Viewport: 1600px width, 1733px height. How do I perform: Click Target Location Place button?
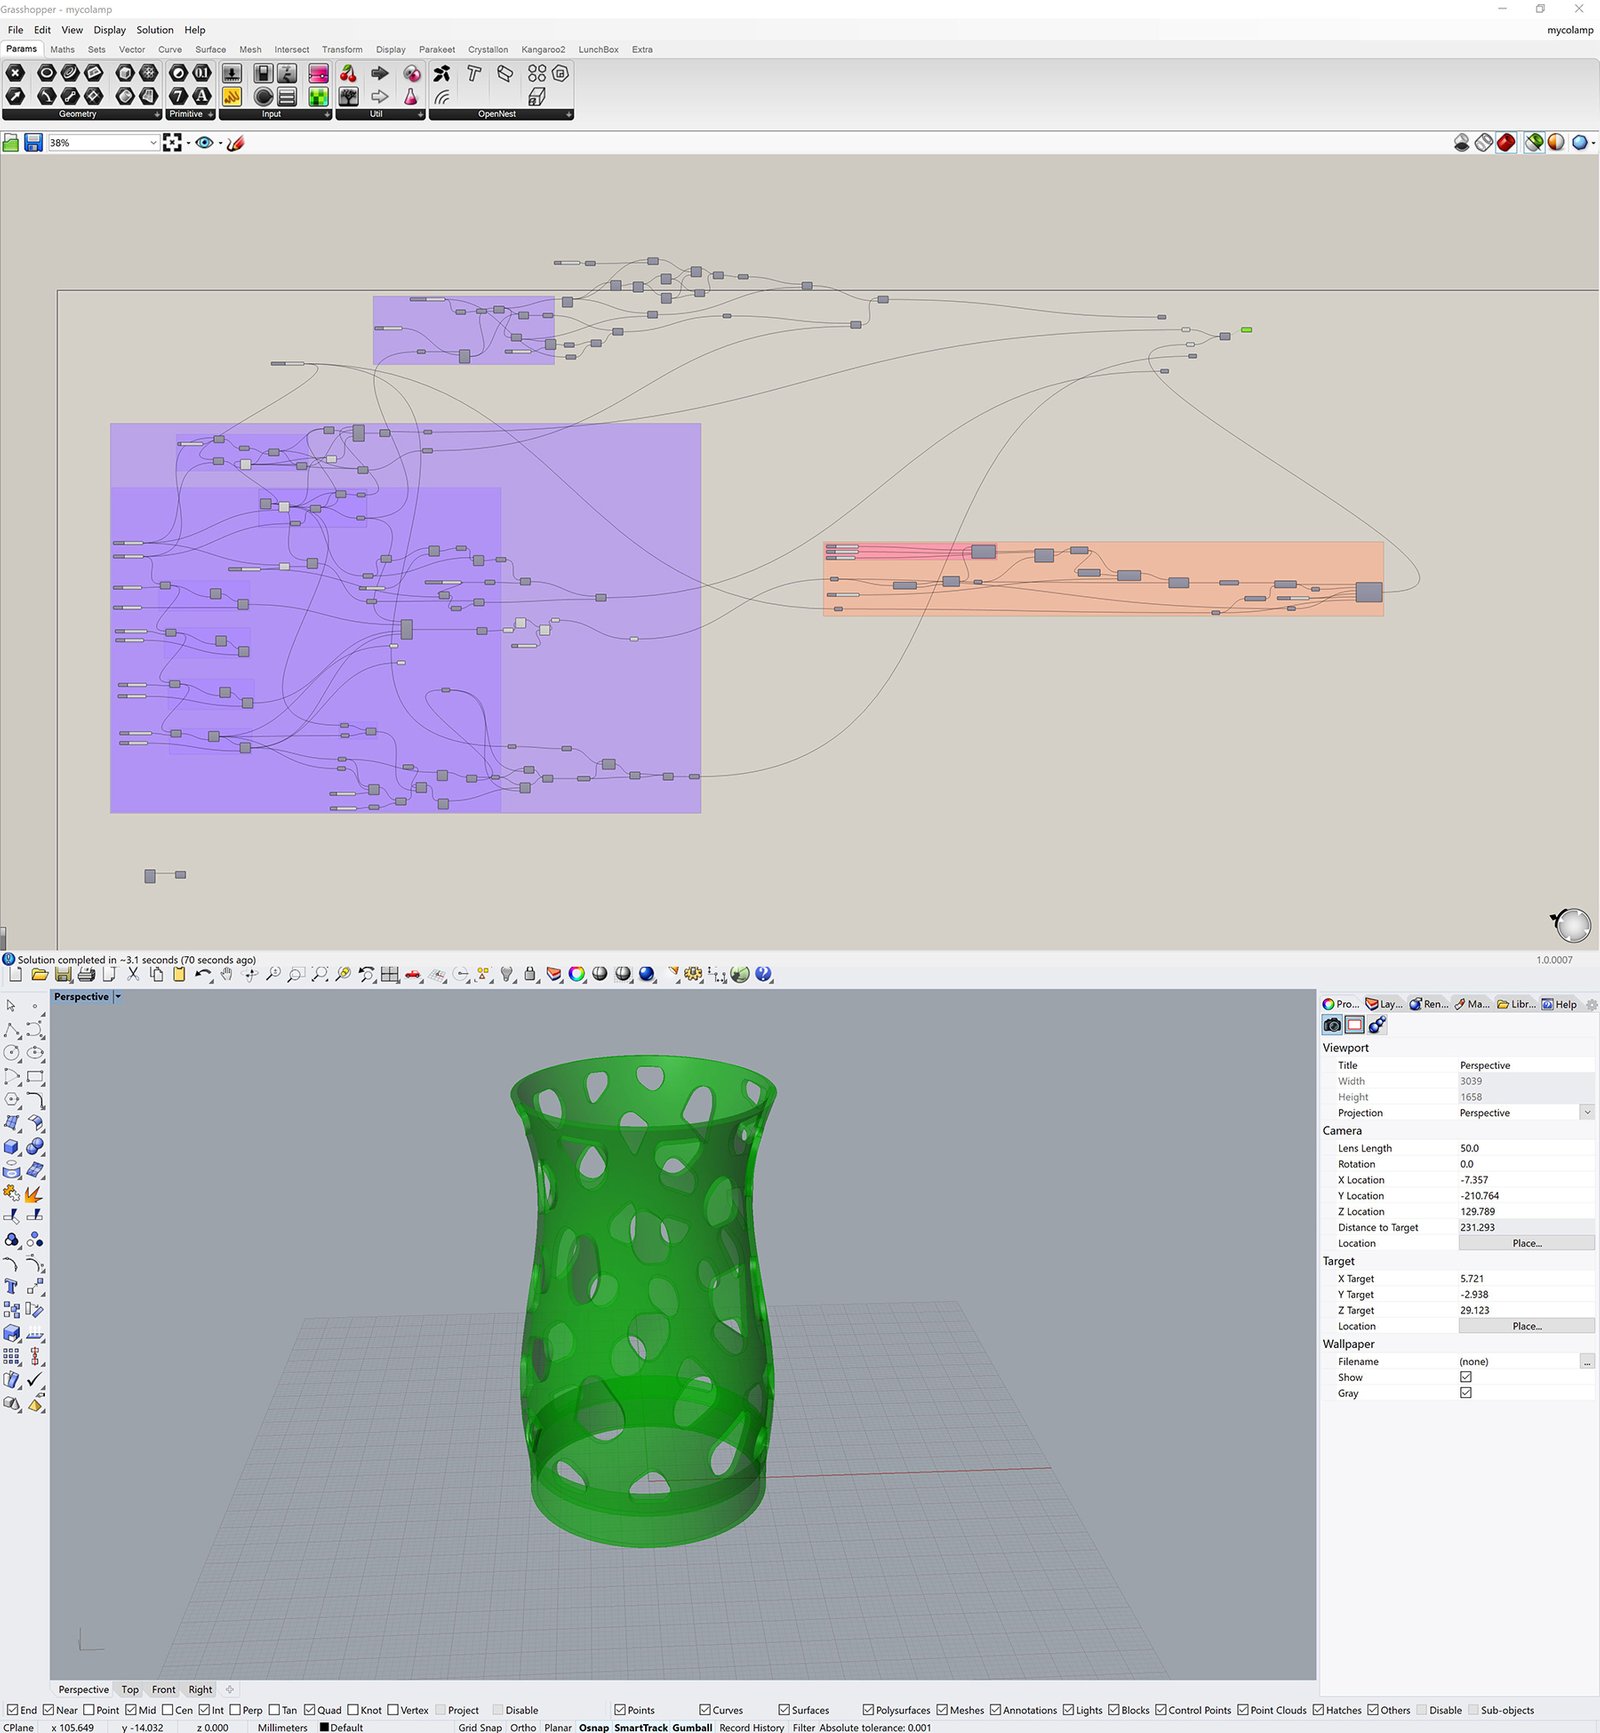[x=1527, y=1326]
